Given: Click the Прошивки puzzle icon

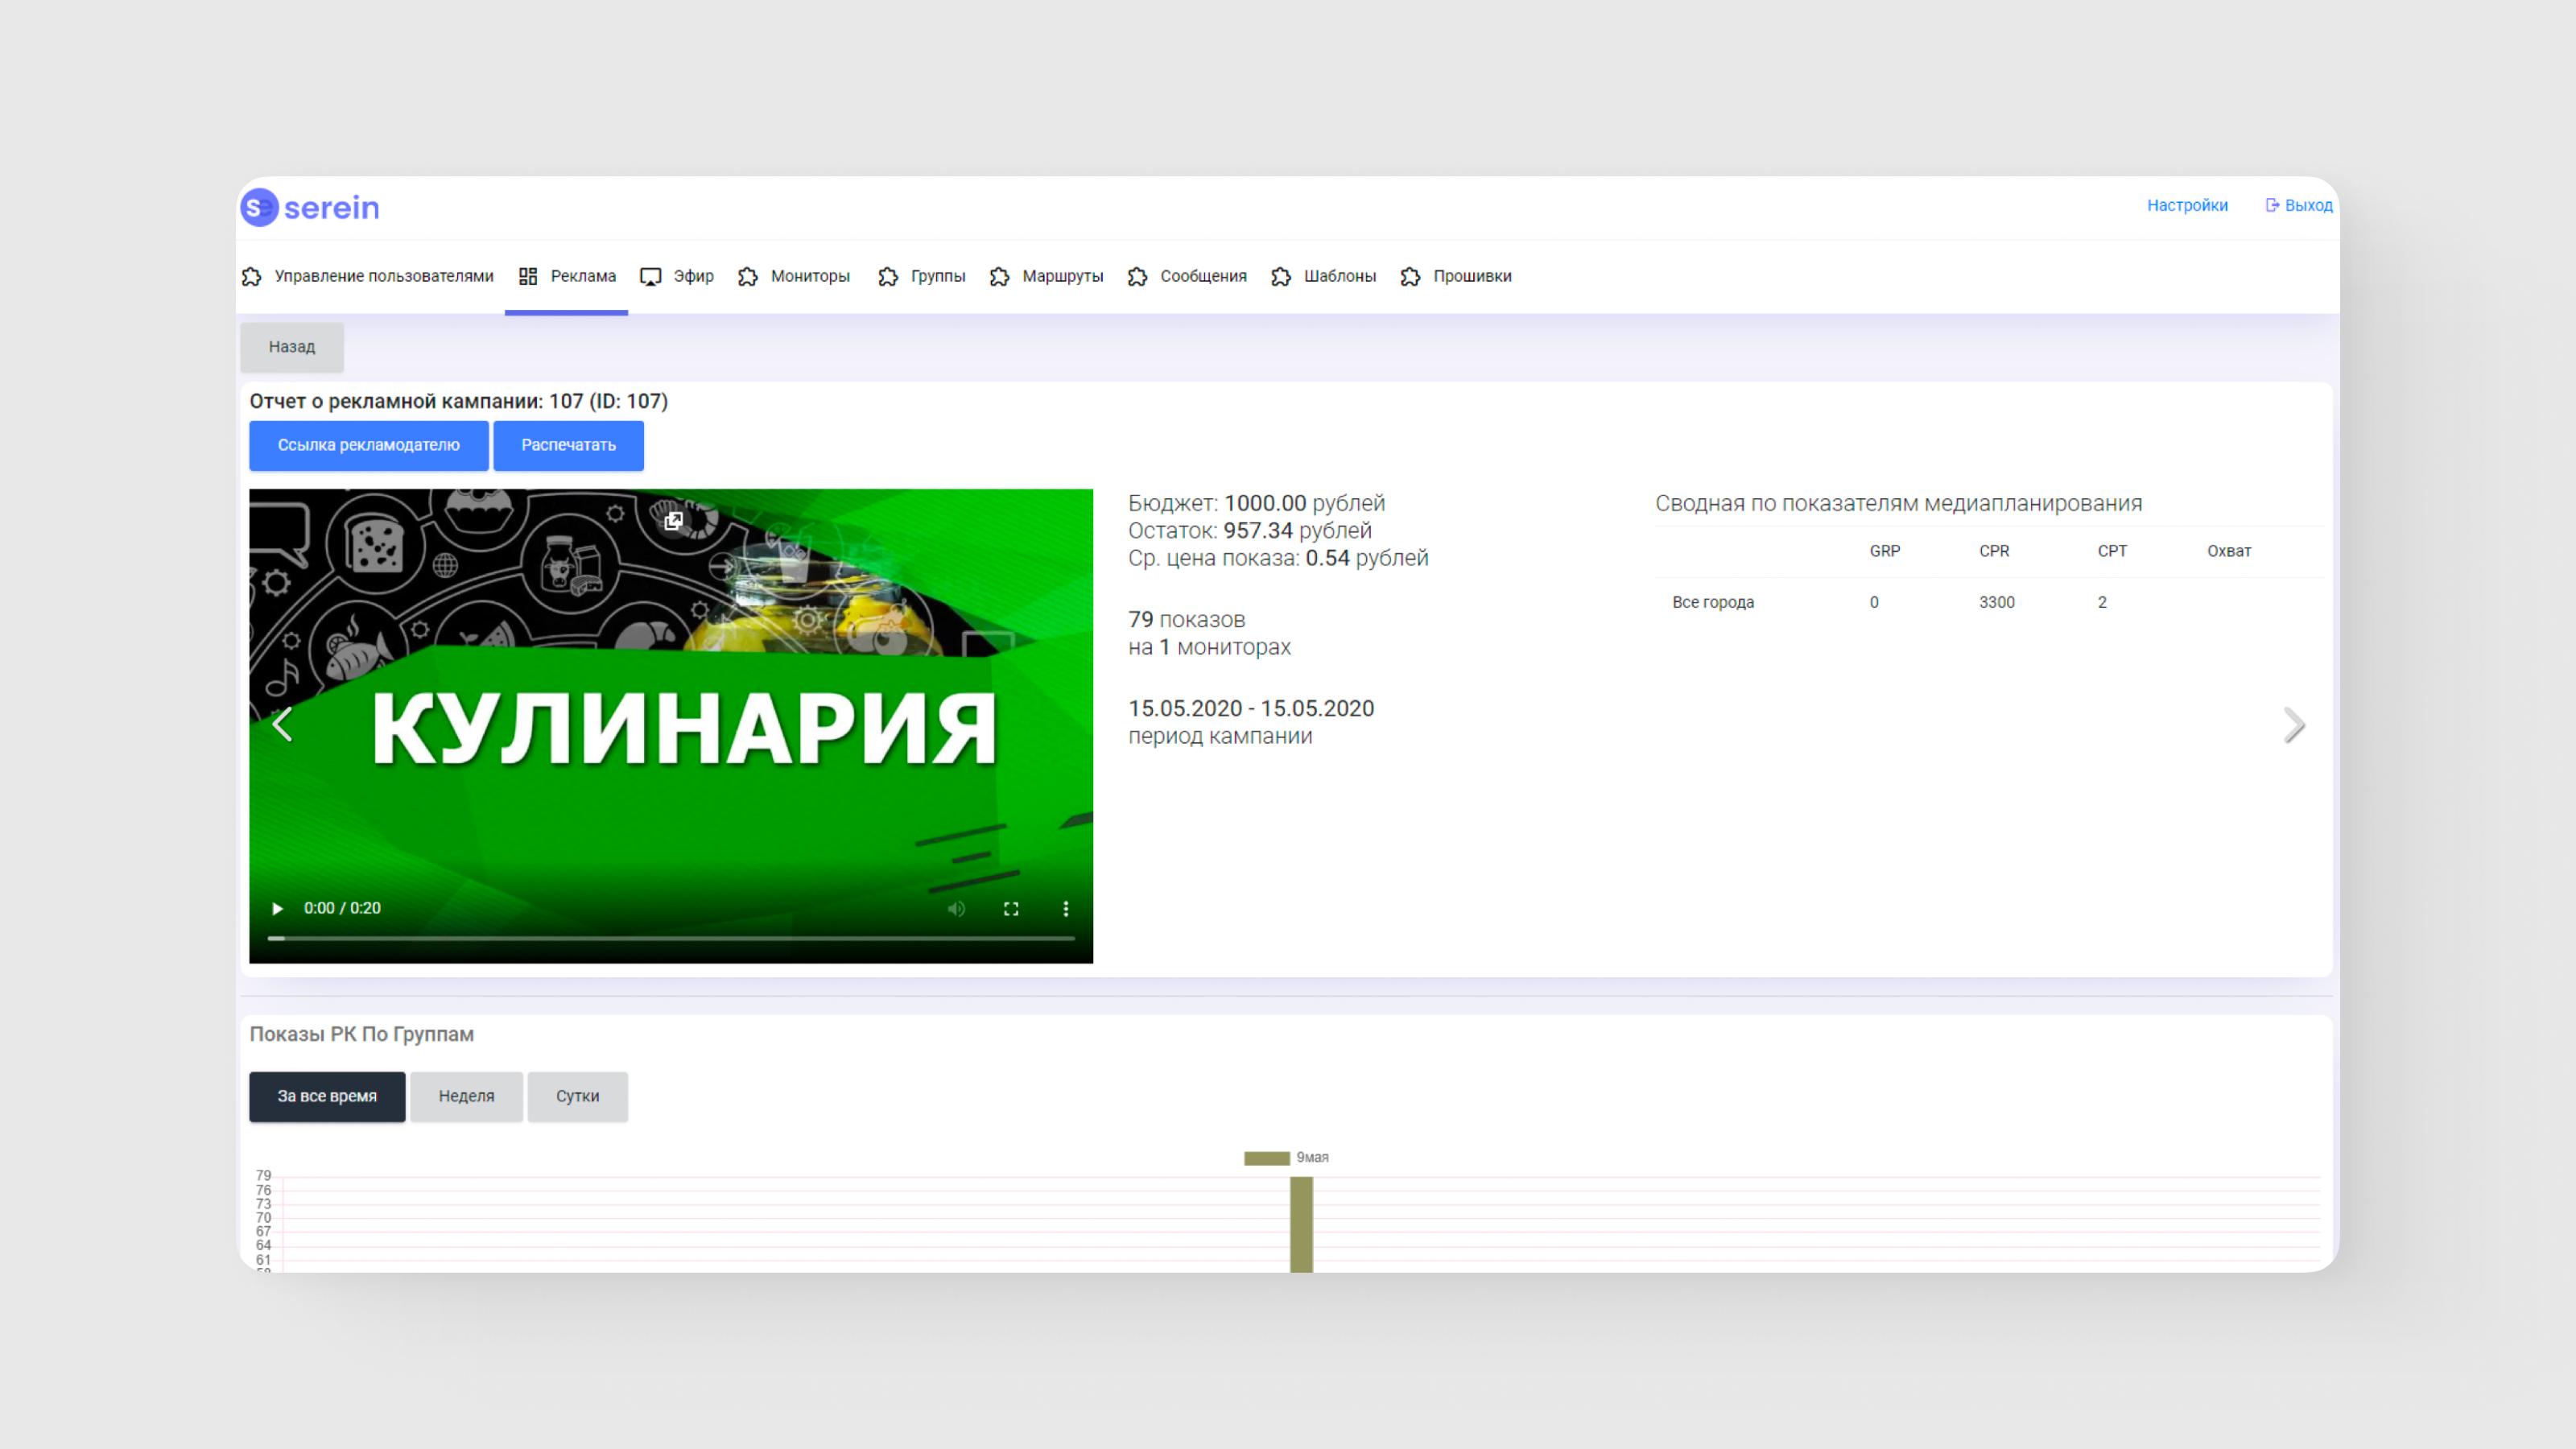Looking at the screenshot, I should [x=1410, y=277].
